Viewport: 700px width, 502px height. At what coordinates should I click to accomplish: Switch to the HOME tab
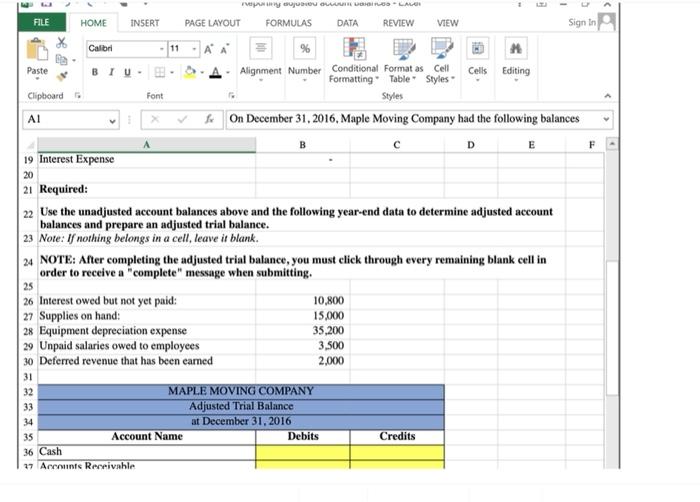pos(93,23)
